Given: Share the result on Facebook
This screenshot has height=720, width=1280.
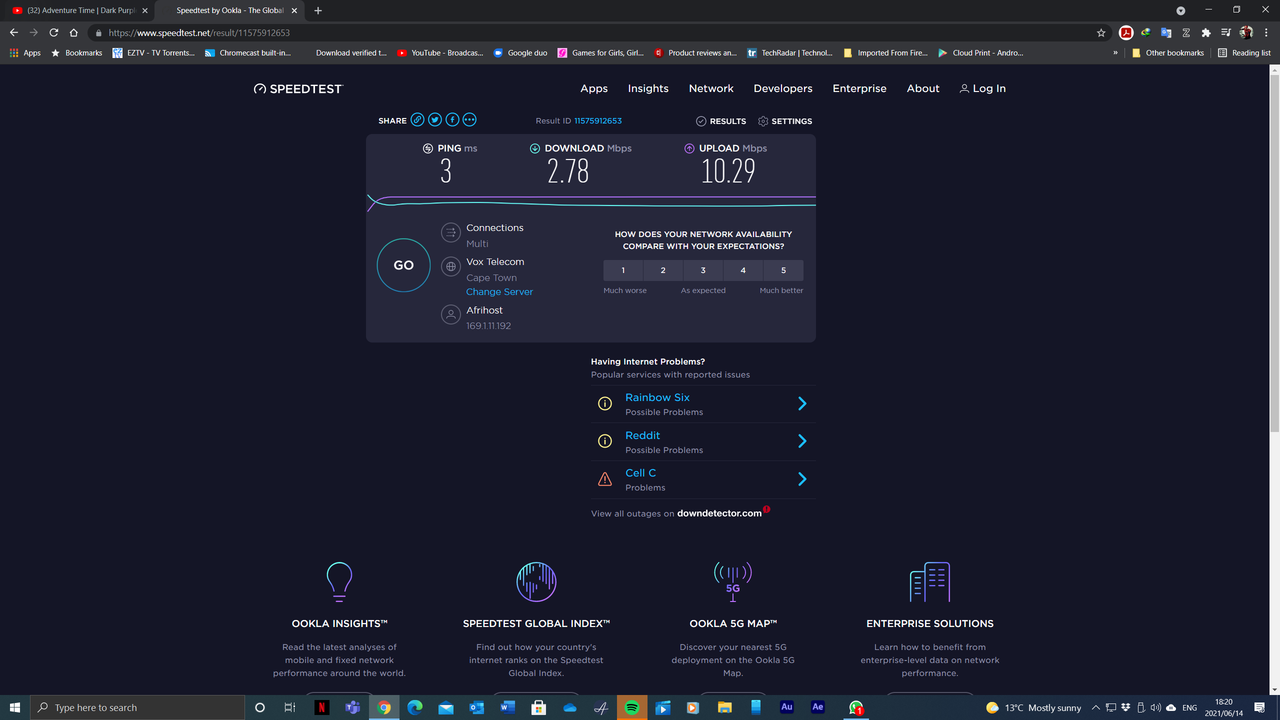Looking at the screenshot, I should [x=452, y=120].
